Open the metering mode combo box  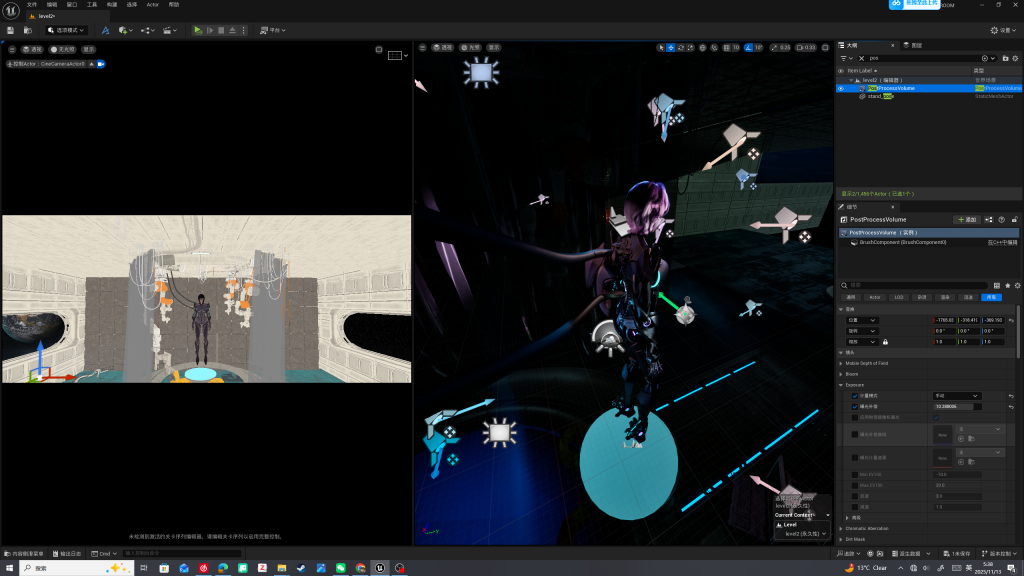click(x=955, y=396)
